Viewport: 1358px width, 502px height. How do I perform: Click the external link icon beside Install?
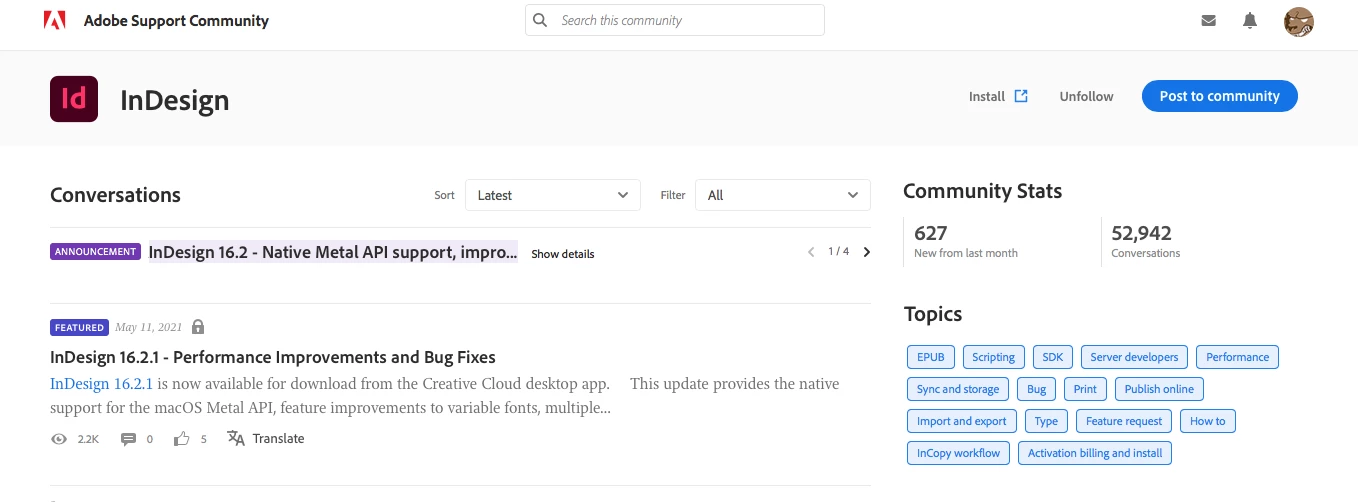click(1021, 96)
